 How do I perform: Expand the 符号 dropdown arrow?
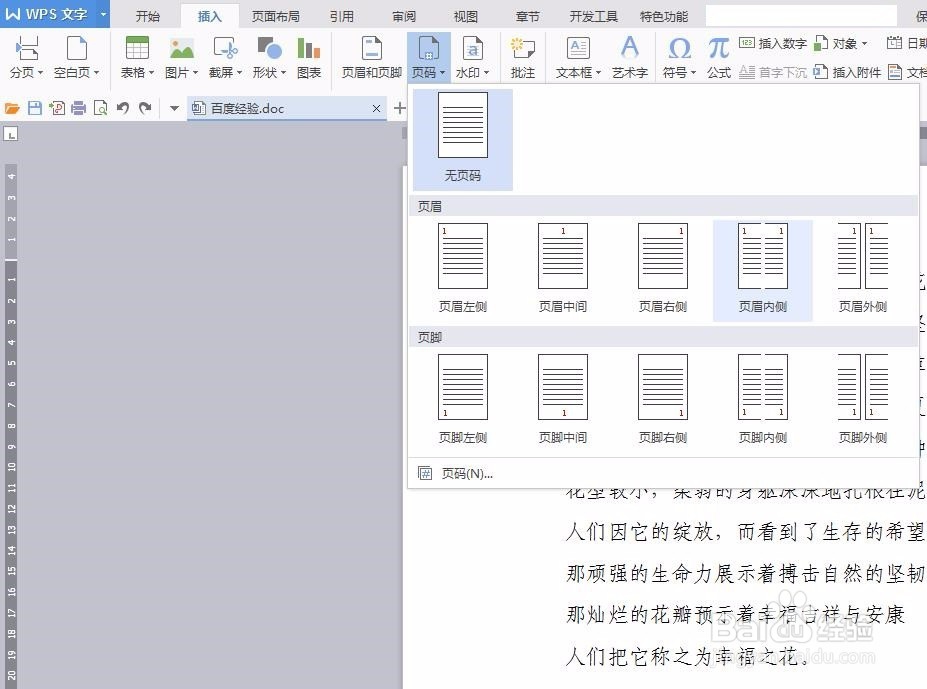(x=693, y=73)
